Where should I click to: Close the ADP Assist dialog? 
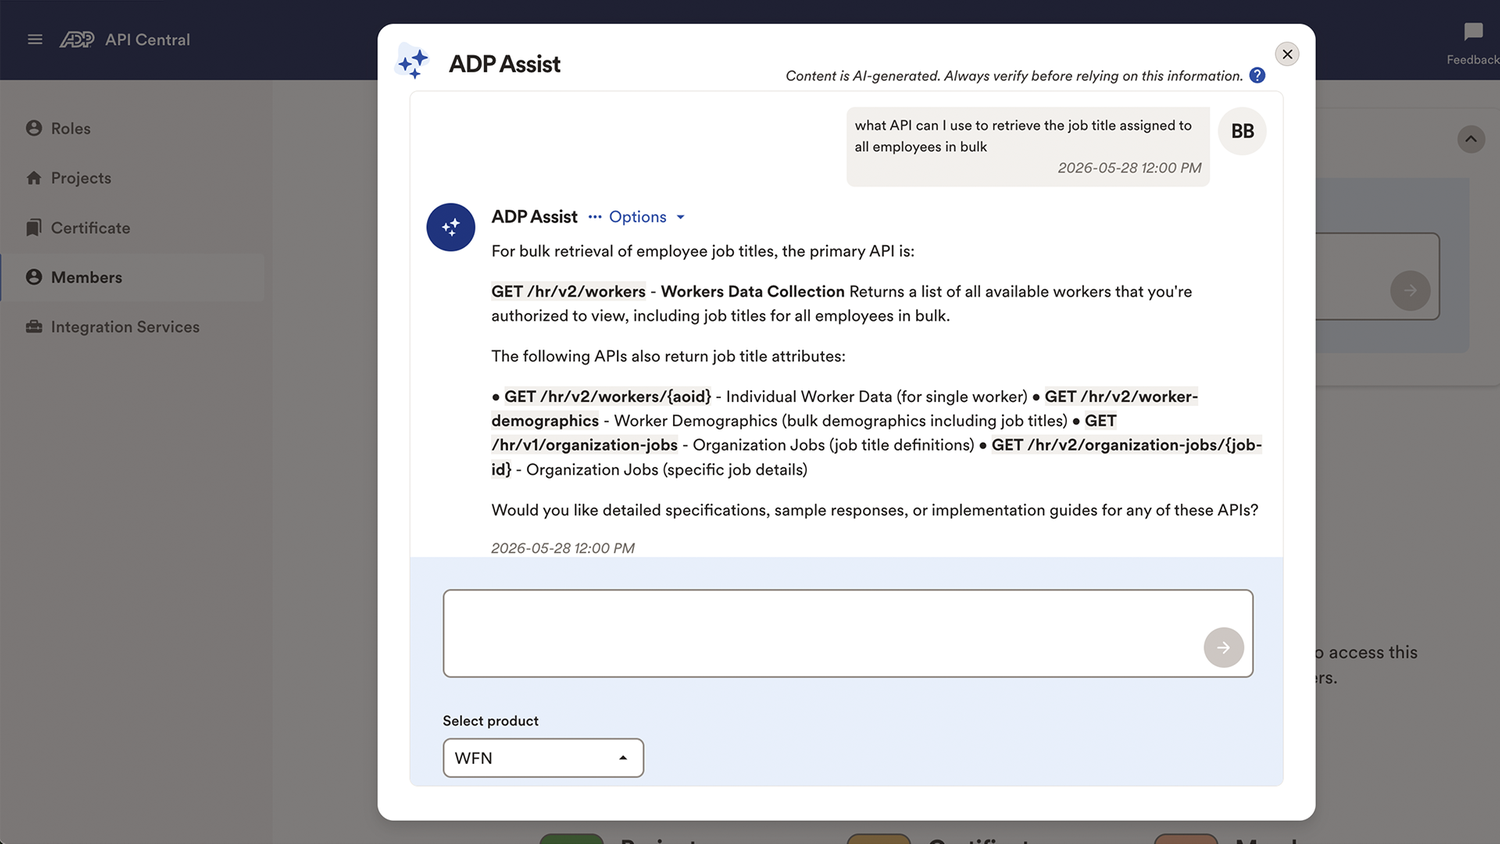tap(1288, 54)
